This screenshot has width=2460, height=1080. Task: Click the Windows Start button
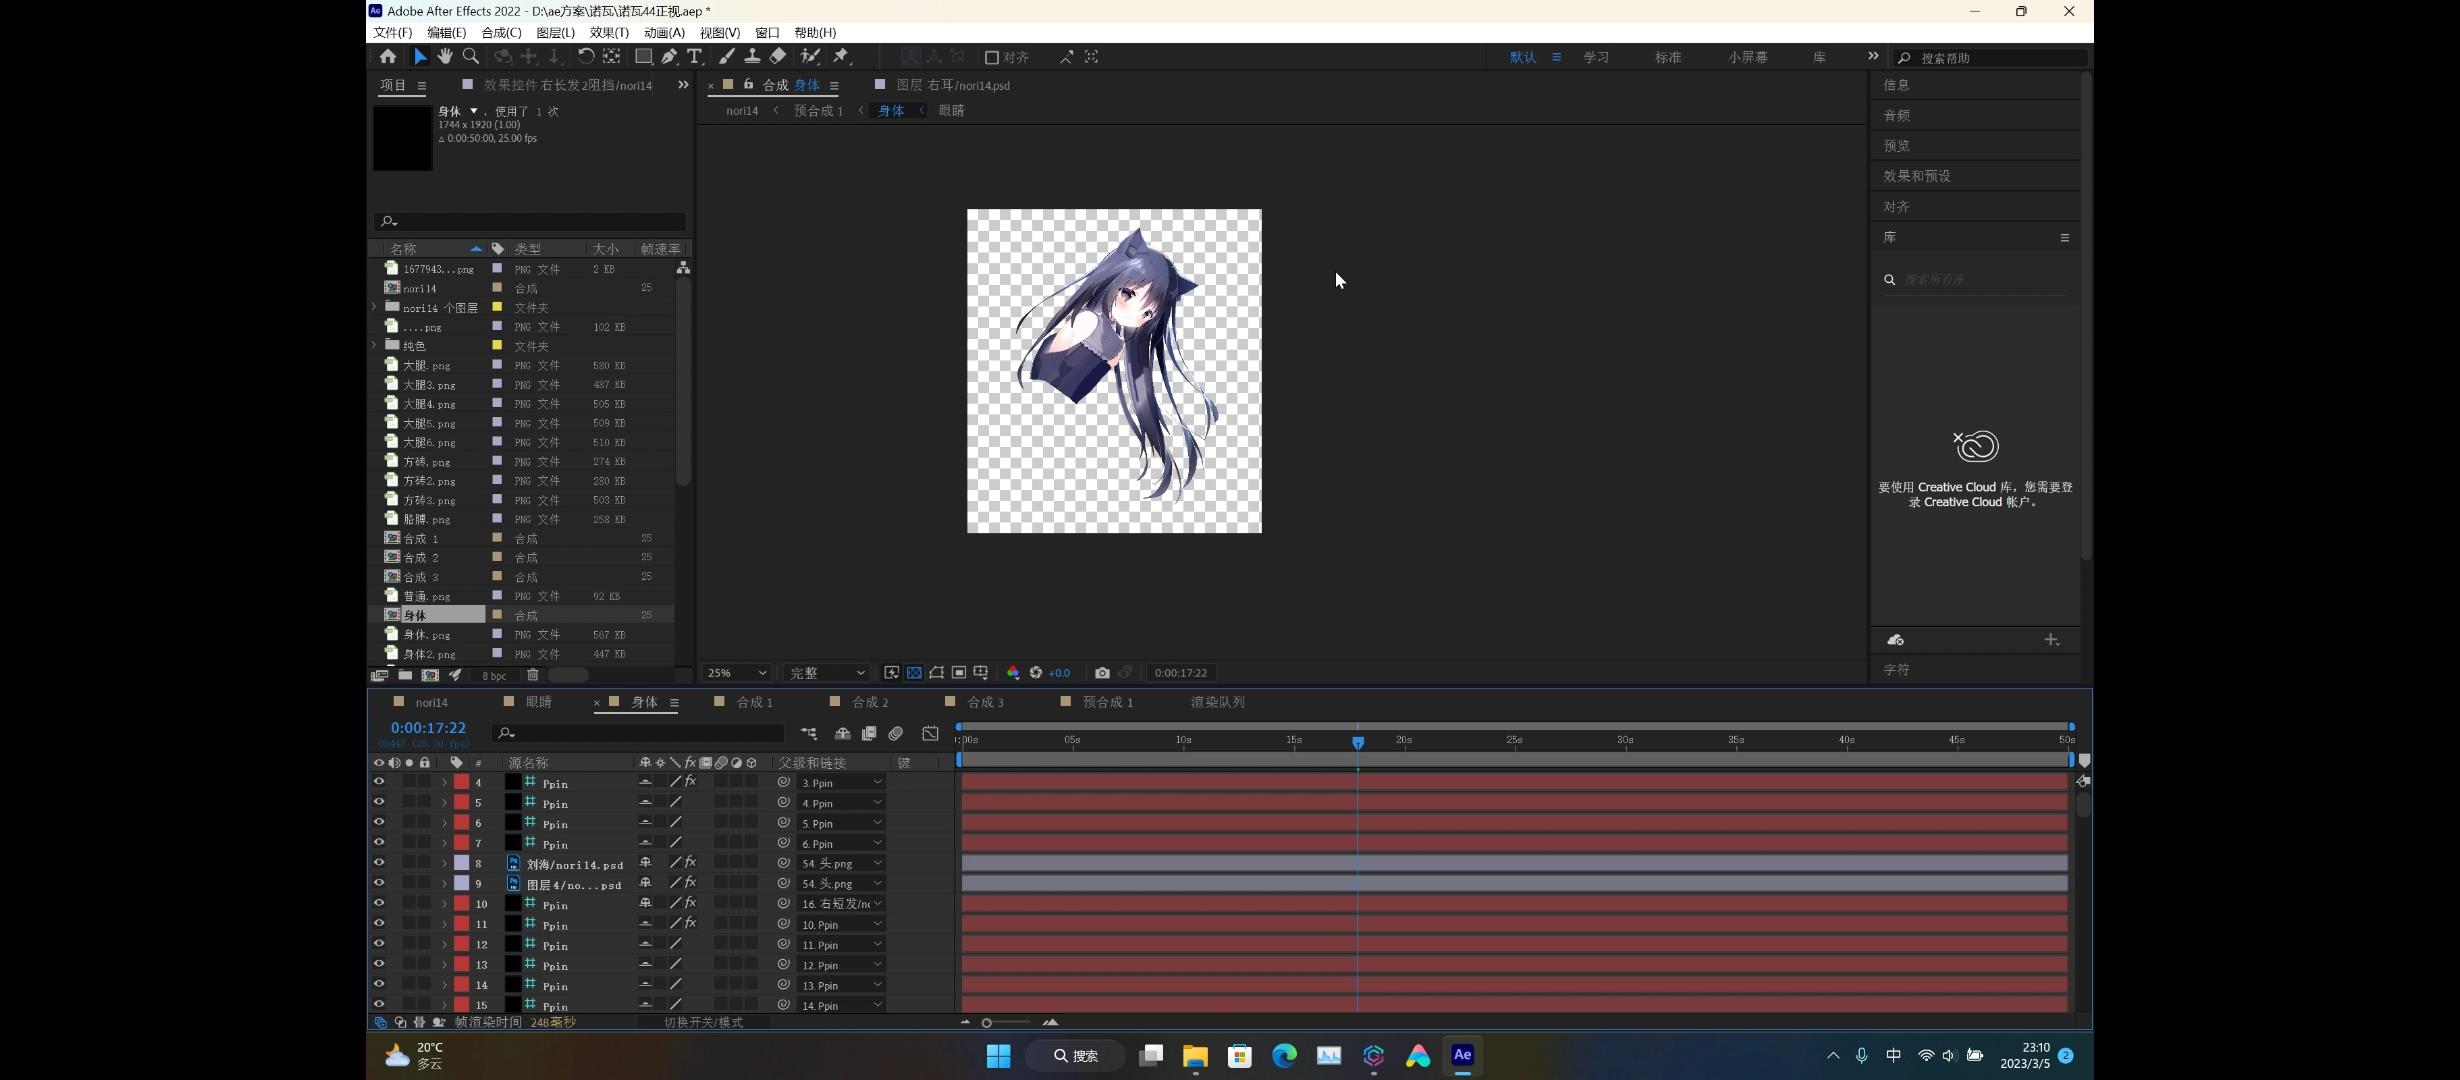point(998,1056)
